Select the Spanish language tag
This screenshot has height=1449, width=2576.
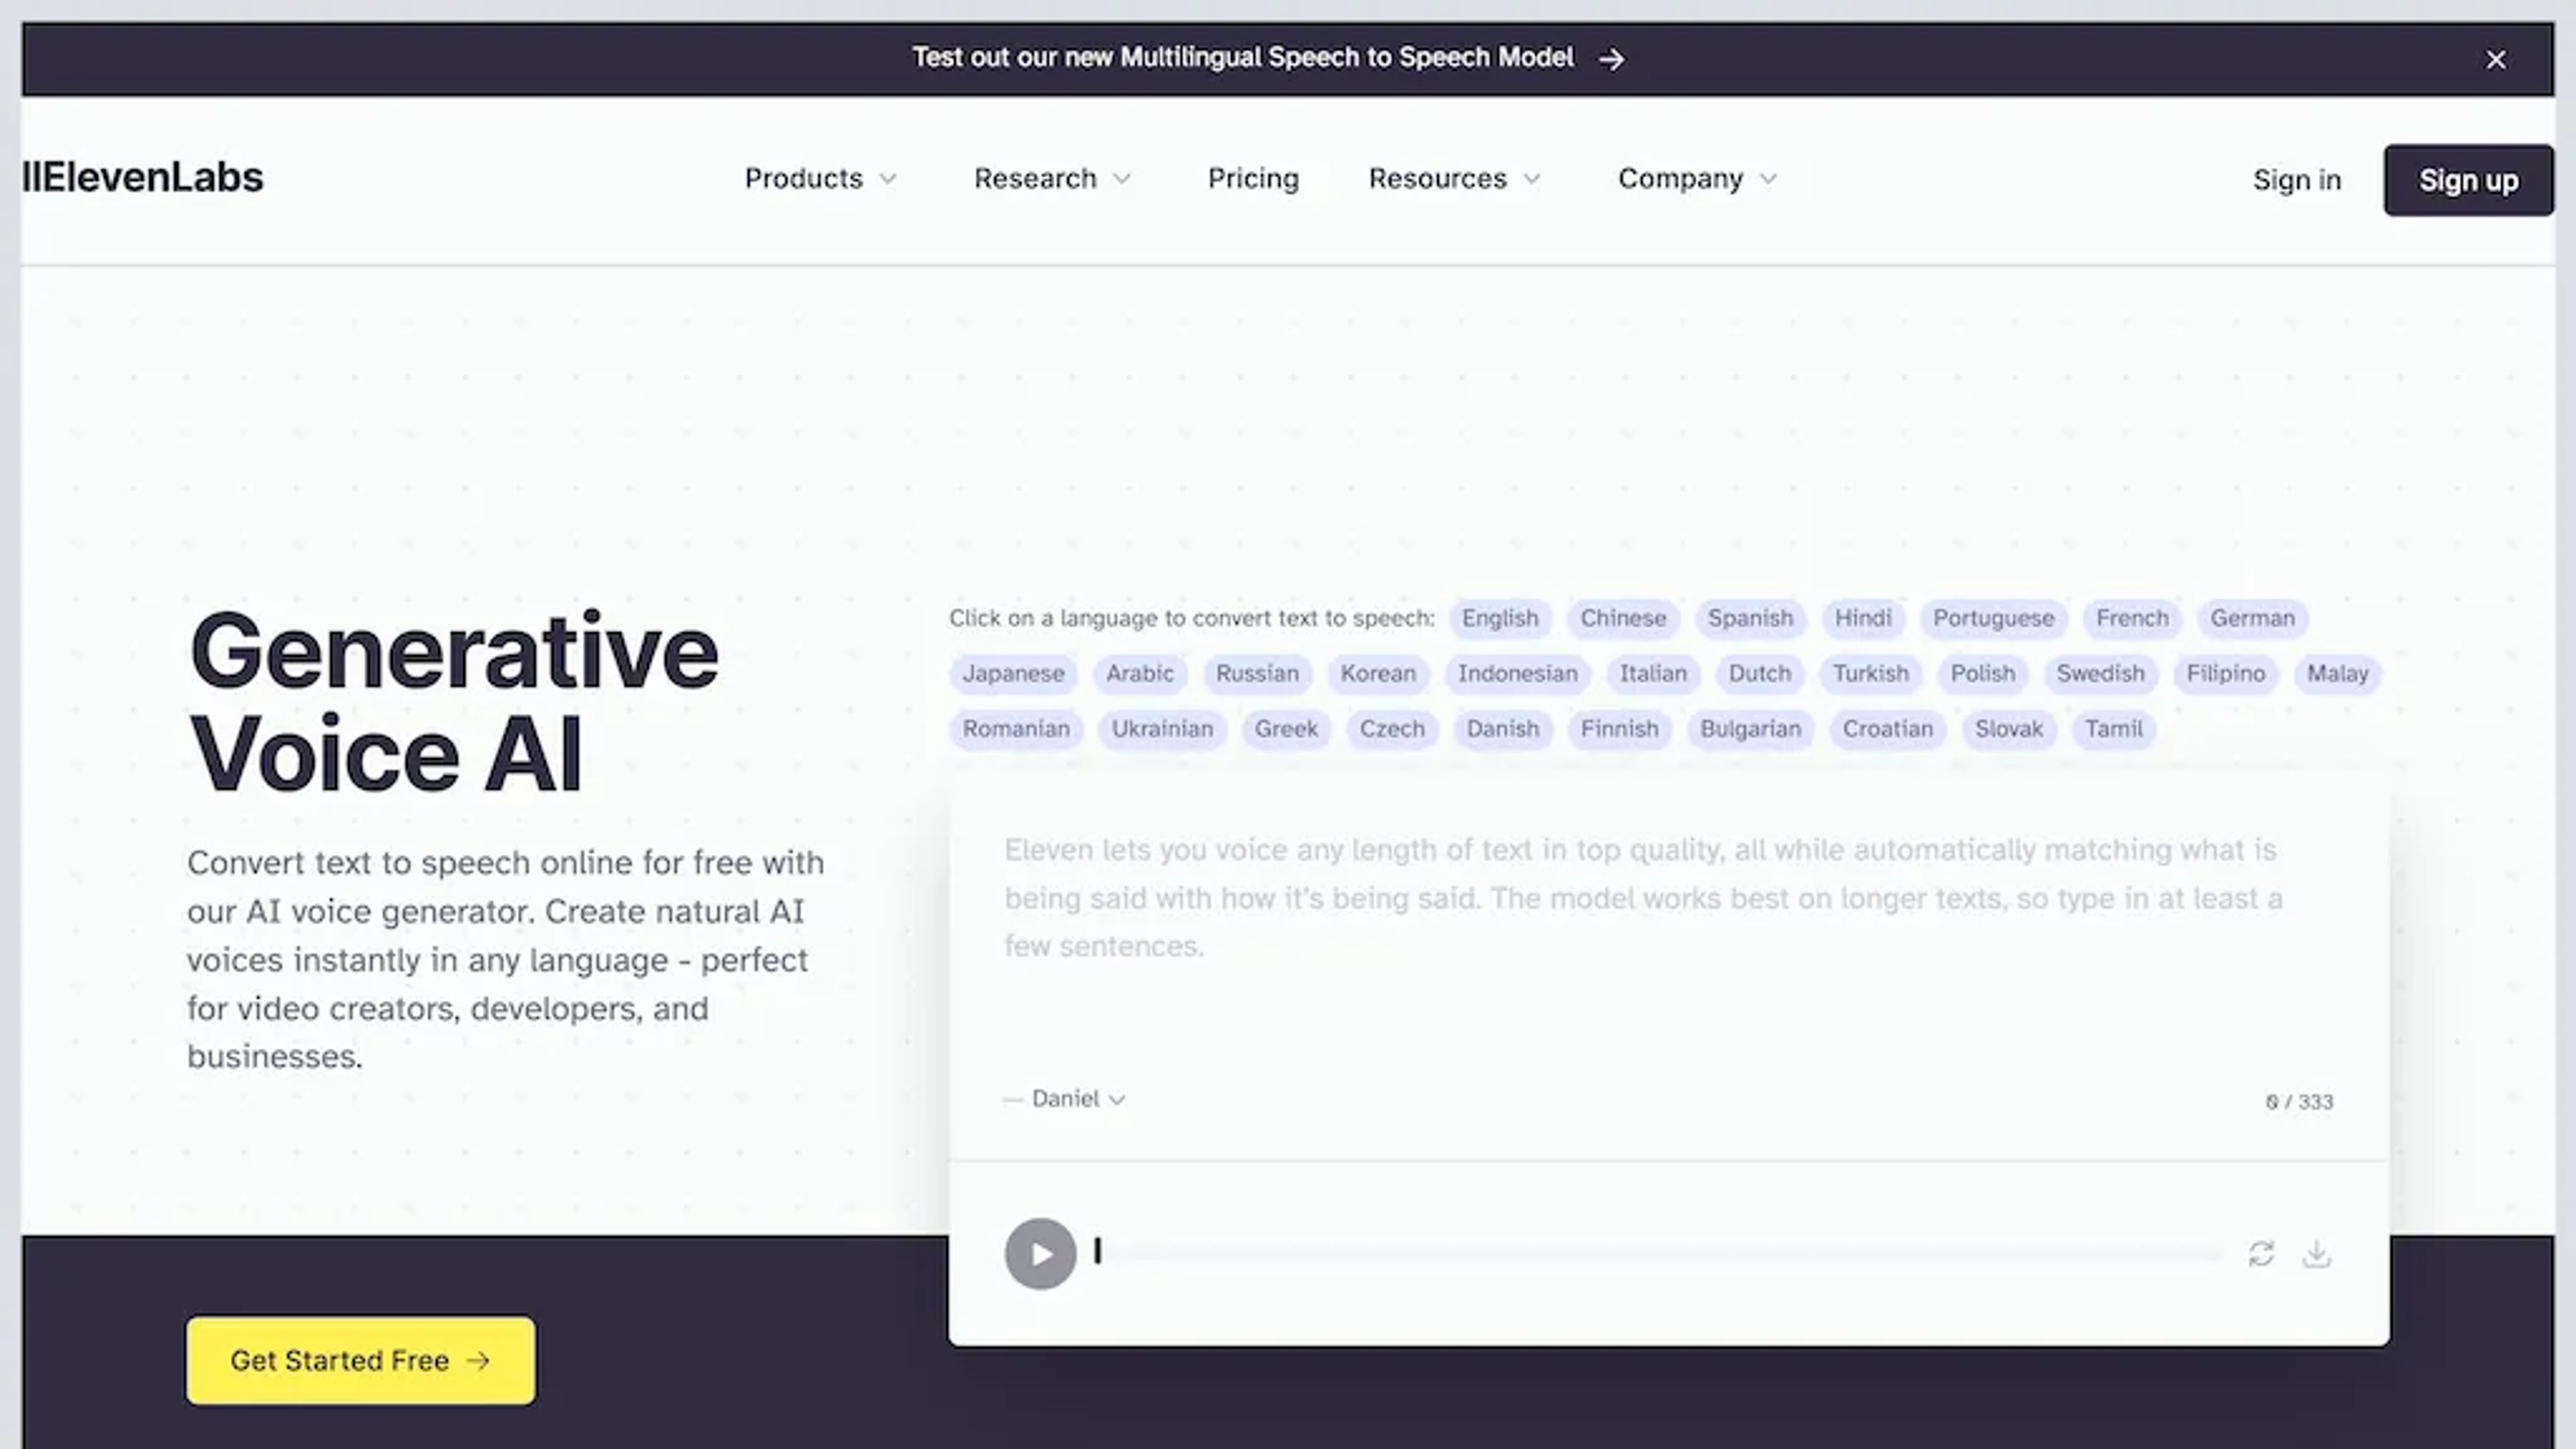coord(1750,617)
